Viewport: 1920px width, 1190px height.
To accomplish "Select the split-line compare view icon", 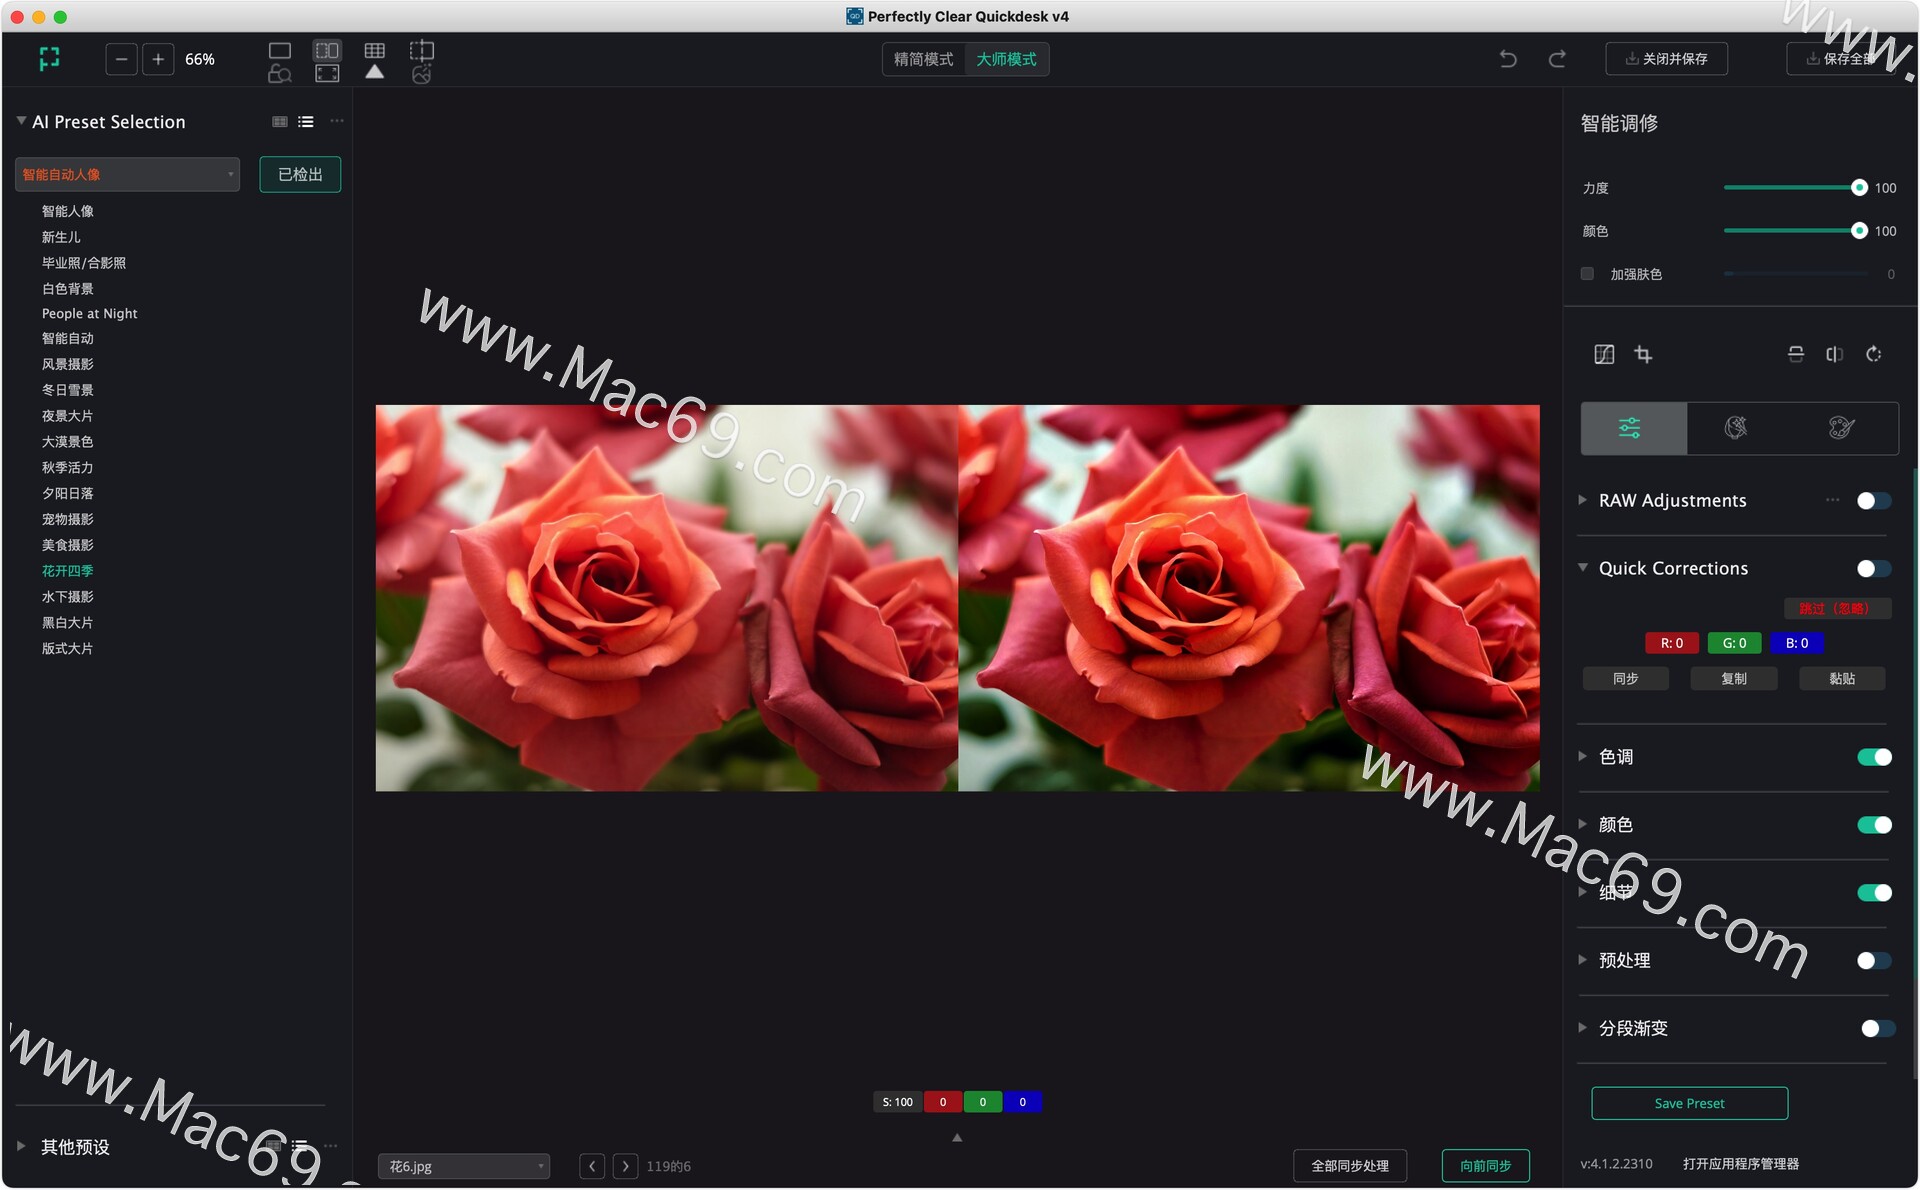I will [x=422, y=50].
